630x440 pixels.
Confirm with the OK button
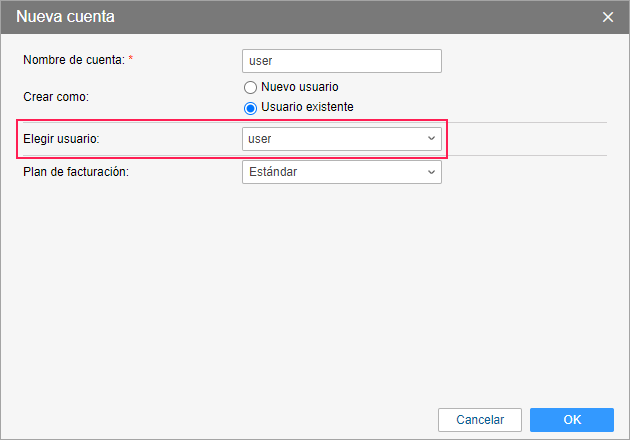pyautogui.click(x=571, y=419)
